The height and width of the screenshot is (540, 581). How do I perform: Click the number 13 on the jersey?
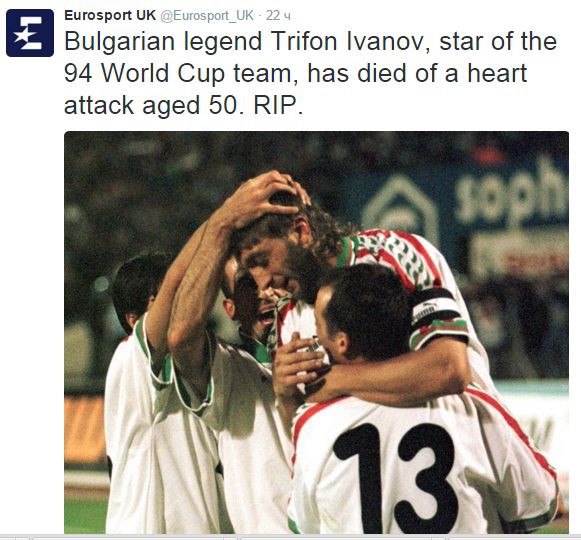(394, 478)
